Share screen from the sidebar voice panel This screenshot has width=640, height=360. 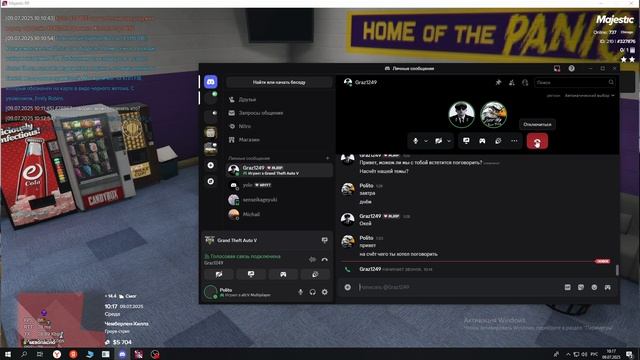(251, 274)
